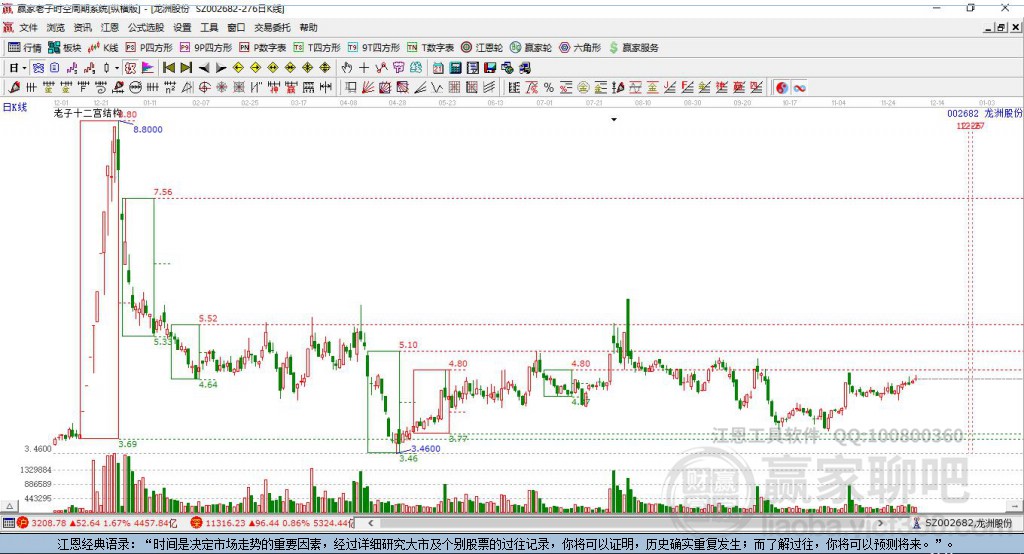Screen dimensions: 1024x554
Task: Open the 浏览 menu
Action: [x=56, y=27]
